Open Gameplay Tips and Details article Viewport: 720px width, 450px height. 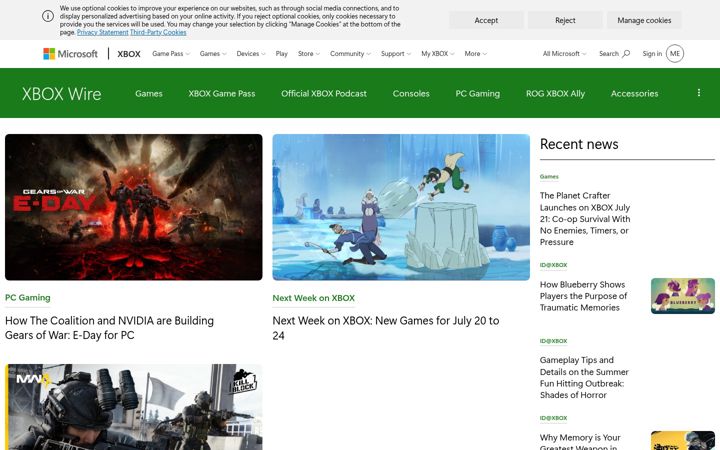coord(584,377)
